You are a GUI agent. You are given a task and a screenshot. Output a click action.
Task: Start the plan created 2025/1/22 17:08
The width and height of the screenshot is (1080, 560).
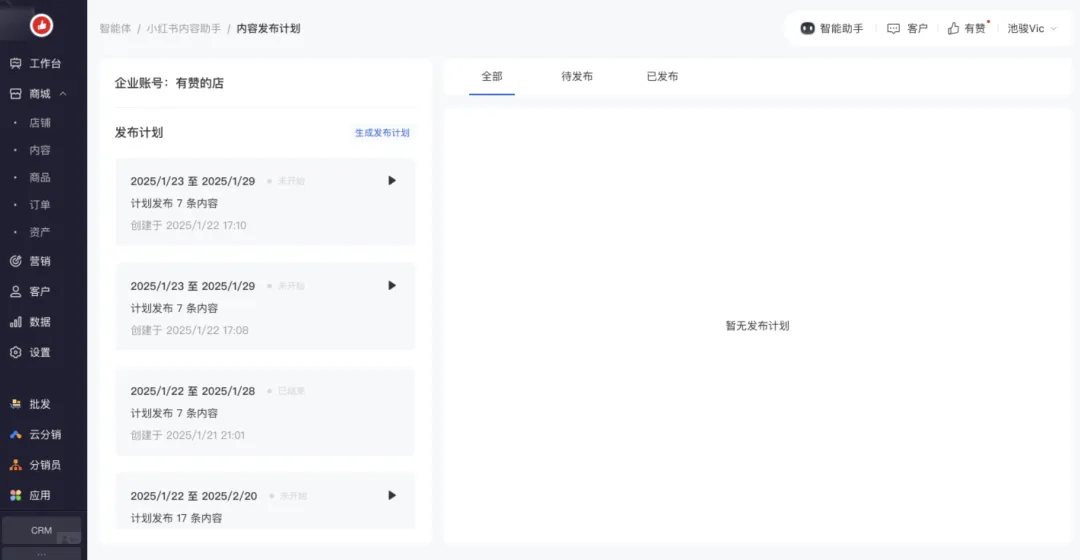tap(392, 286)
